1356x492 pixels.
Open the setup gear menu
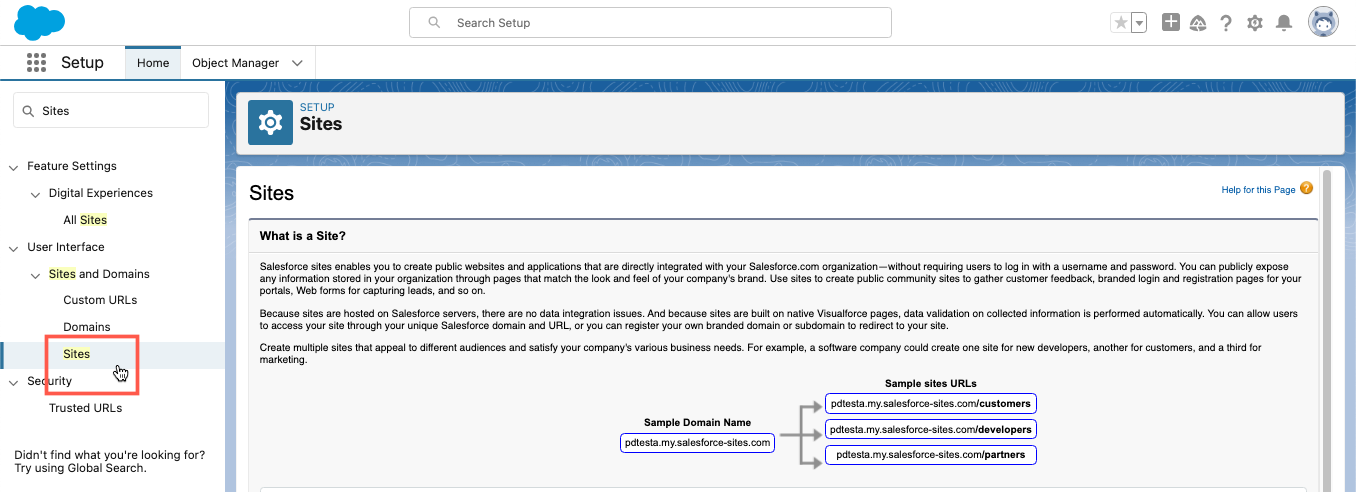[1255, 23]
